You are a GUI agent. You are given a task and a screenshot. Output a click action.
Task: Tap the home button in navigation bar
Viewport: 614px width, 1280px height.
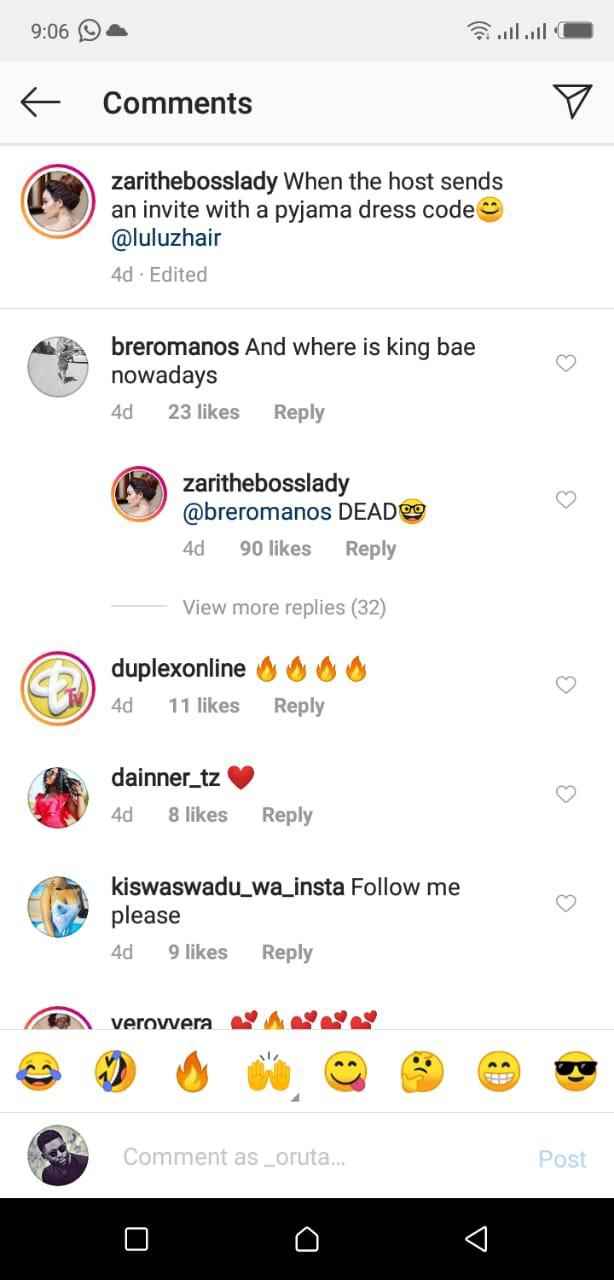tap(306, 1238)
